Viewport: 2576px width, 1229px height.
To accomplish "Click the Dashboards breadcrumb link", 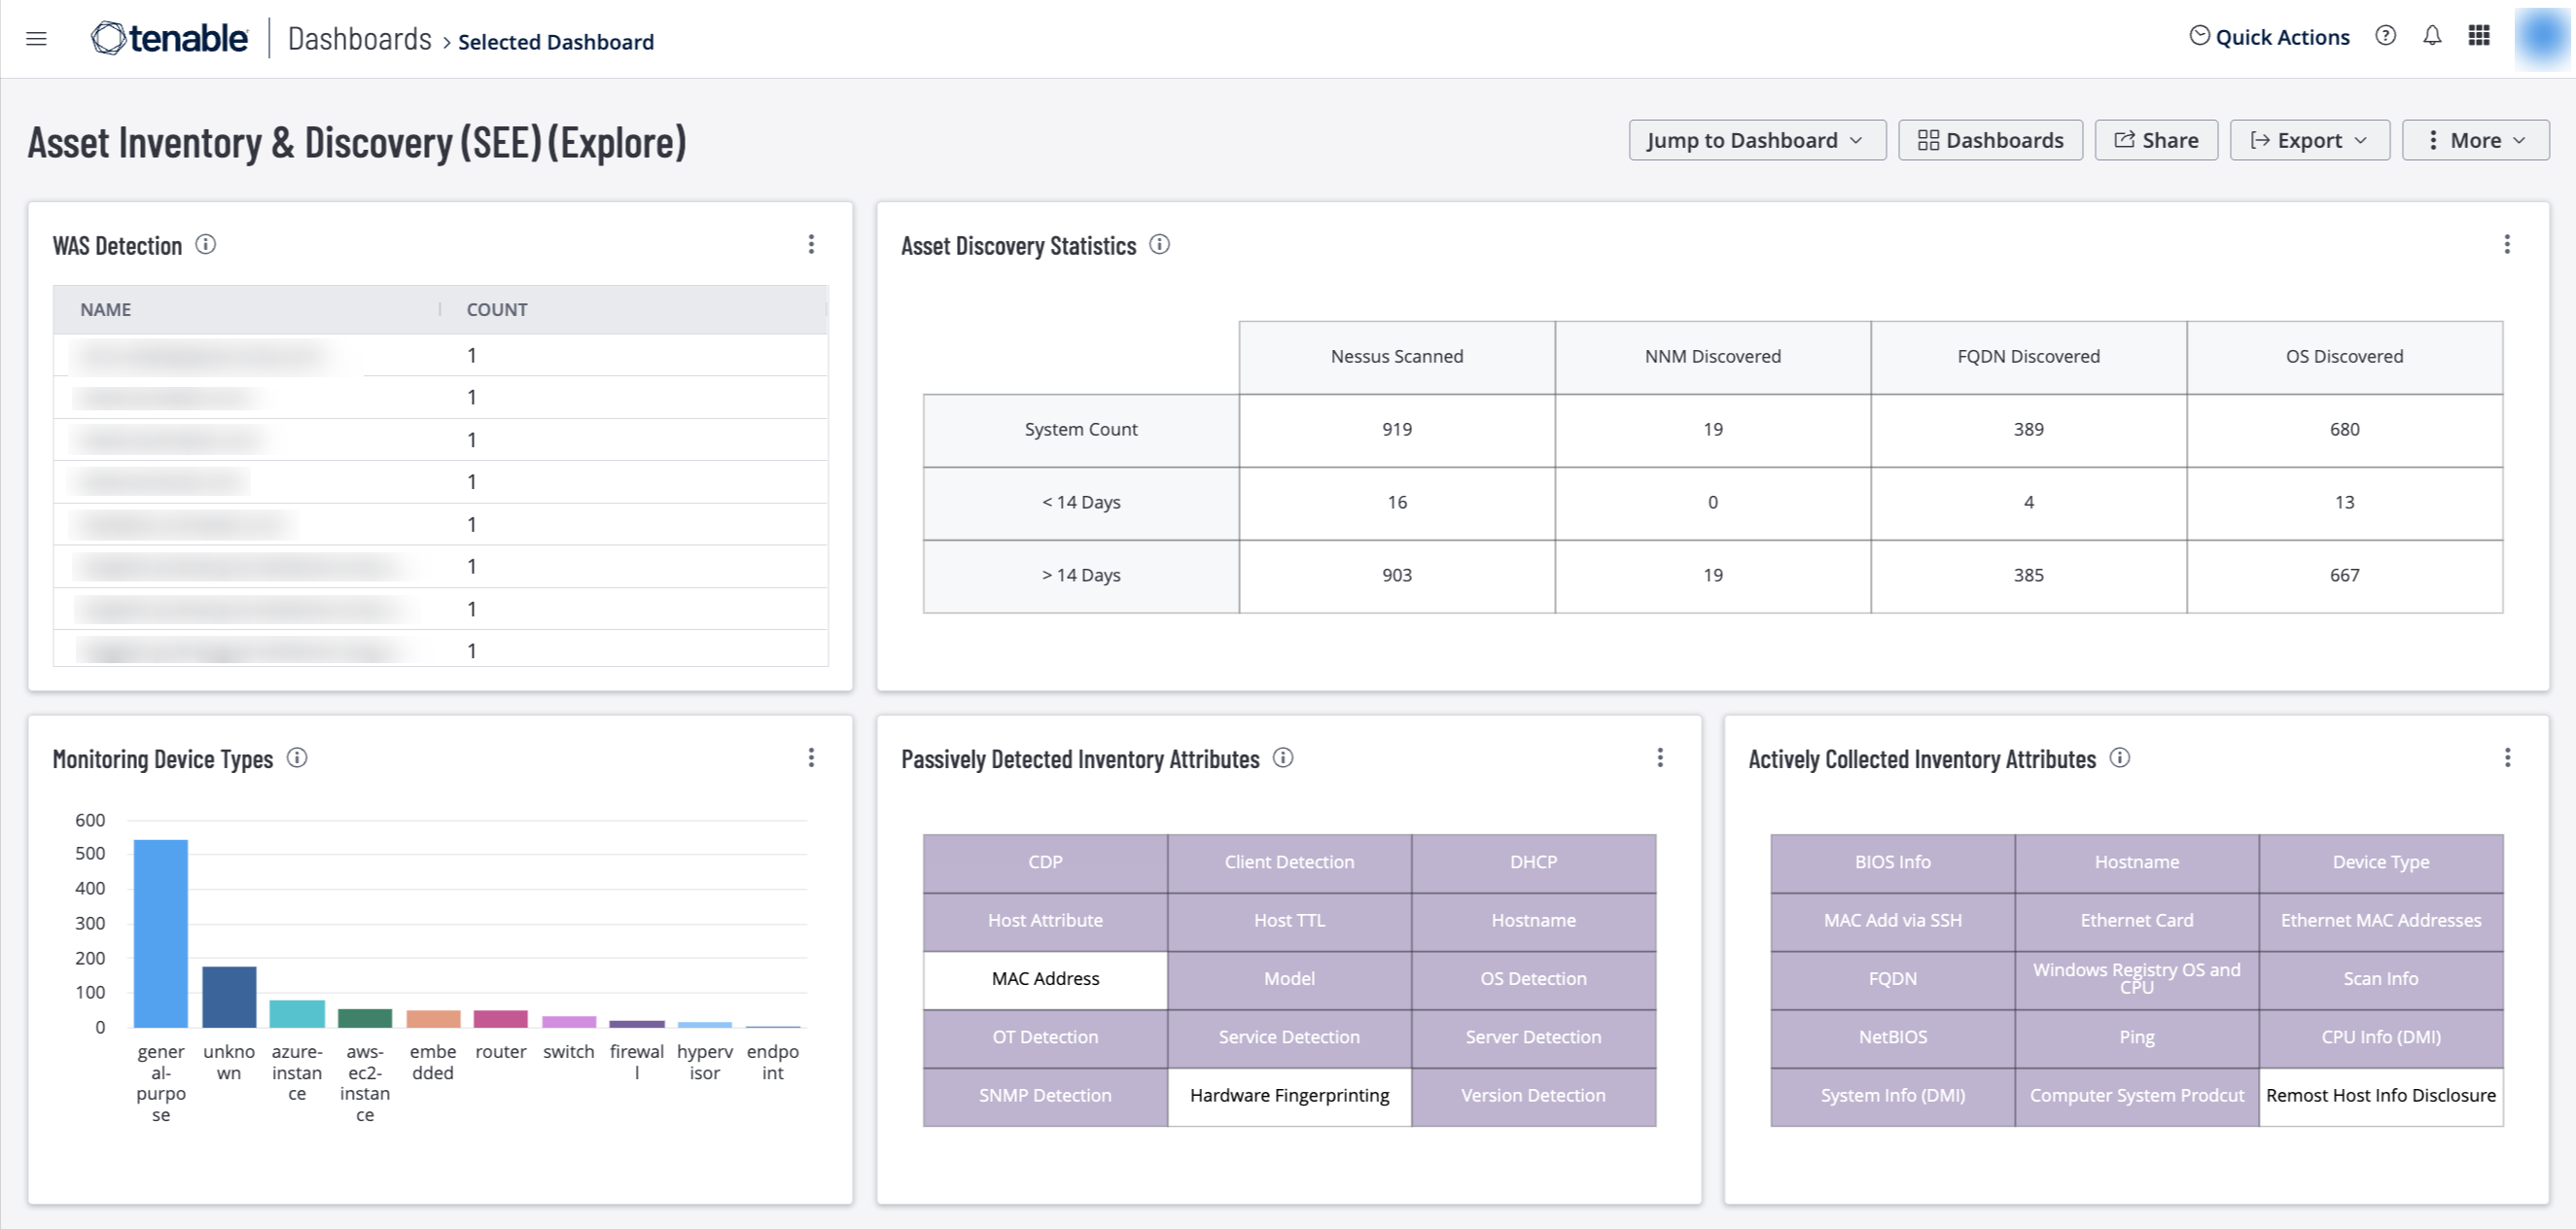I will coord(360,40).
